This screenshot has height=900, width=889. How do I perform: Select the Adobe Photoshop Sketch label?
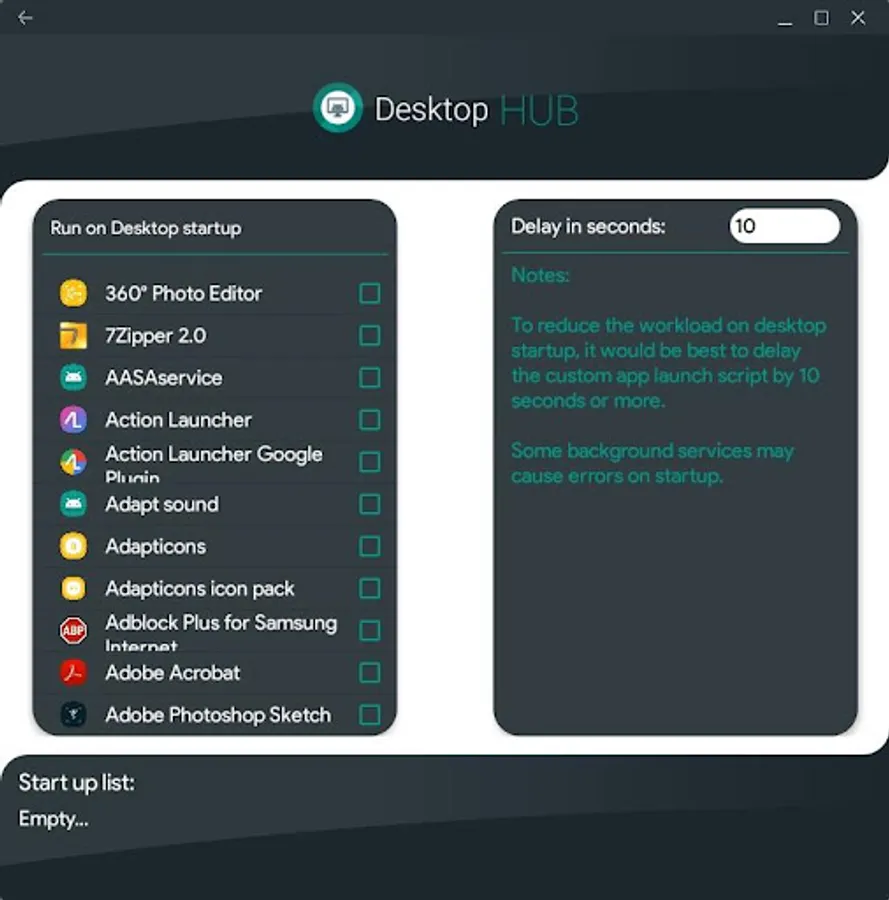point(218,715)
